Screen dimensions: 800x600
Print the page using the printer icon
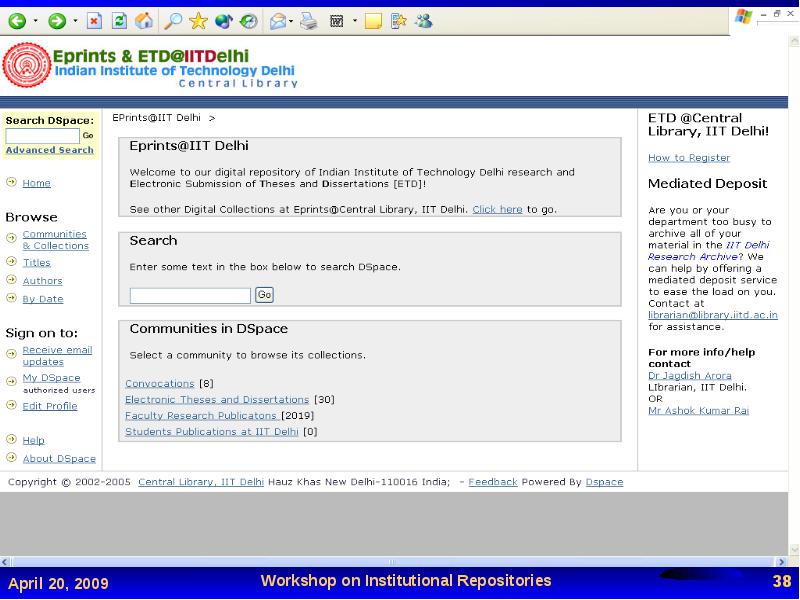[x=309, y=21]
